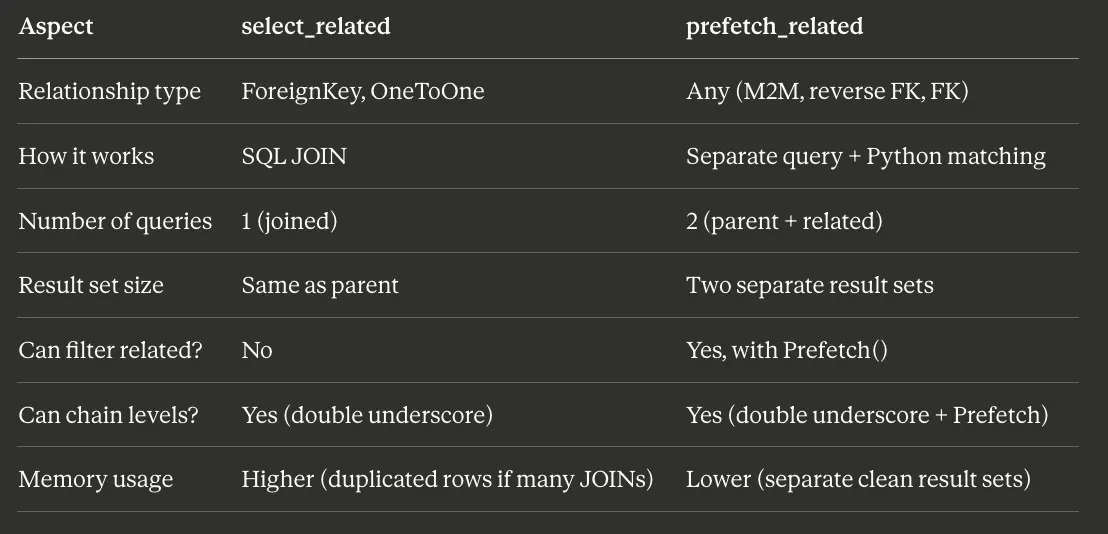Select the "Result set size" row label
The width and height of the screenshot is (1108, 534).
click(91, 286)
